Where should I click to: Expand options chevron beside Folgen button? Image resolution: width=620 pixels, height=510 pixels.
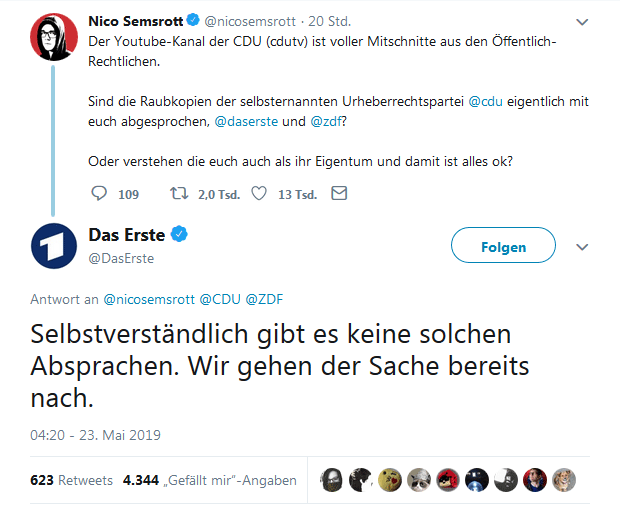582,247
